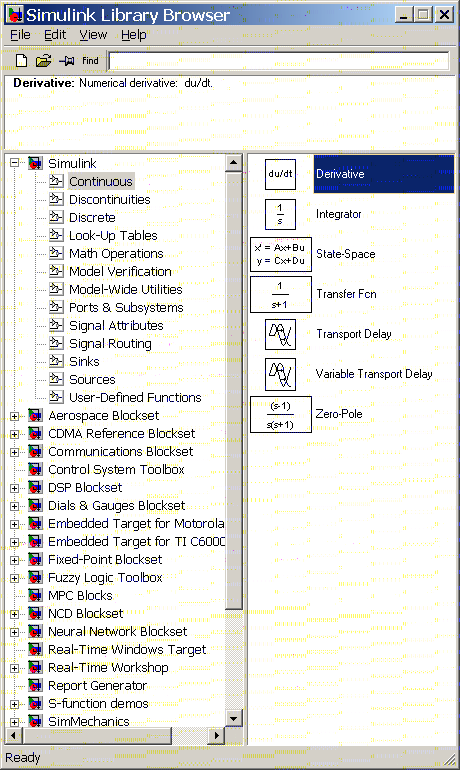Image resolution: width=460 pixels, height=770 pixels.
Task: Select the Look-Up Tables library
Action: [113, 236]
